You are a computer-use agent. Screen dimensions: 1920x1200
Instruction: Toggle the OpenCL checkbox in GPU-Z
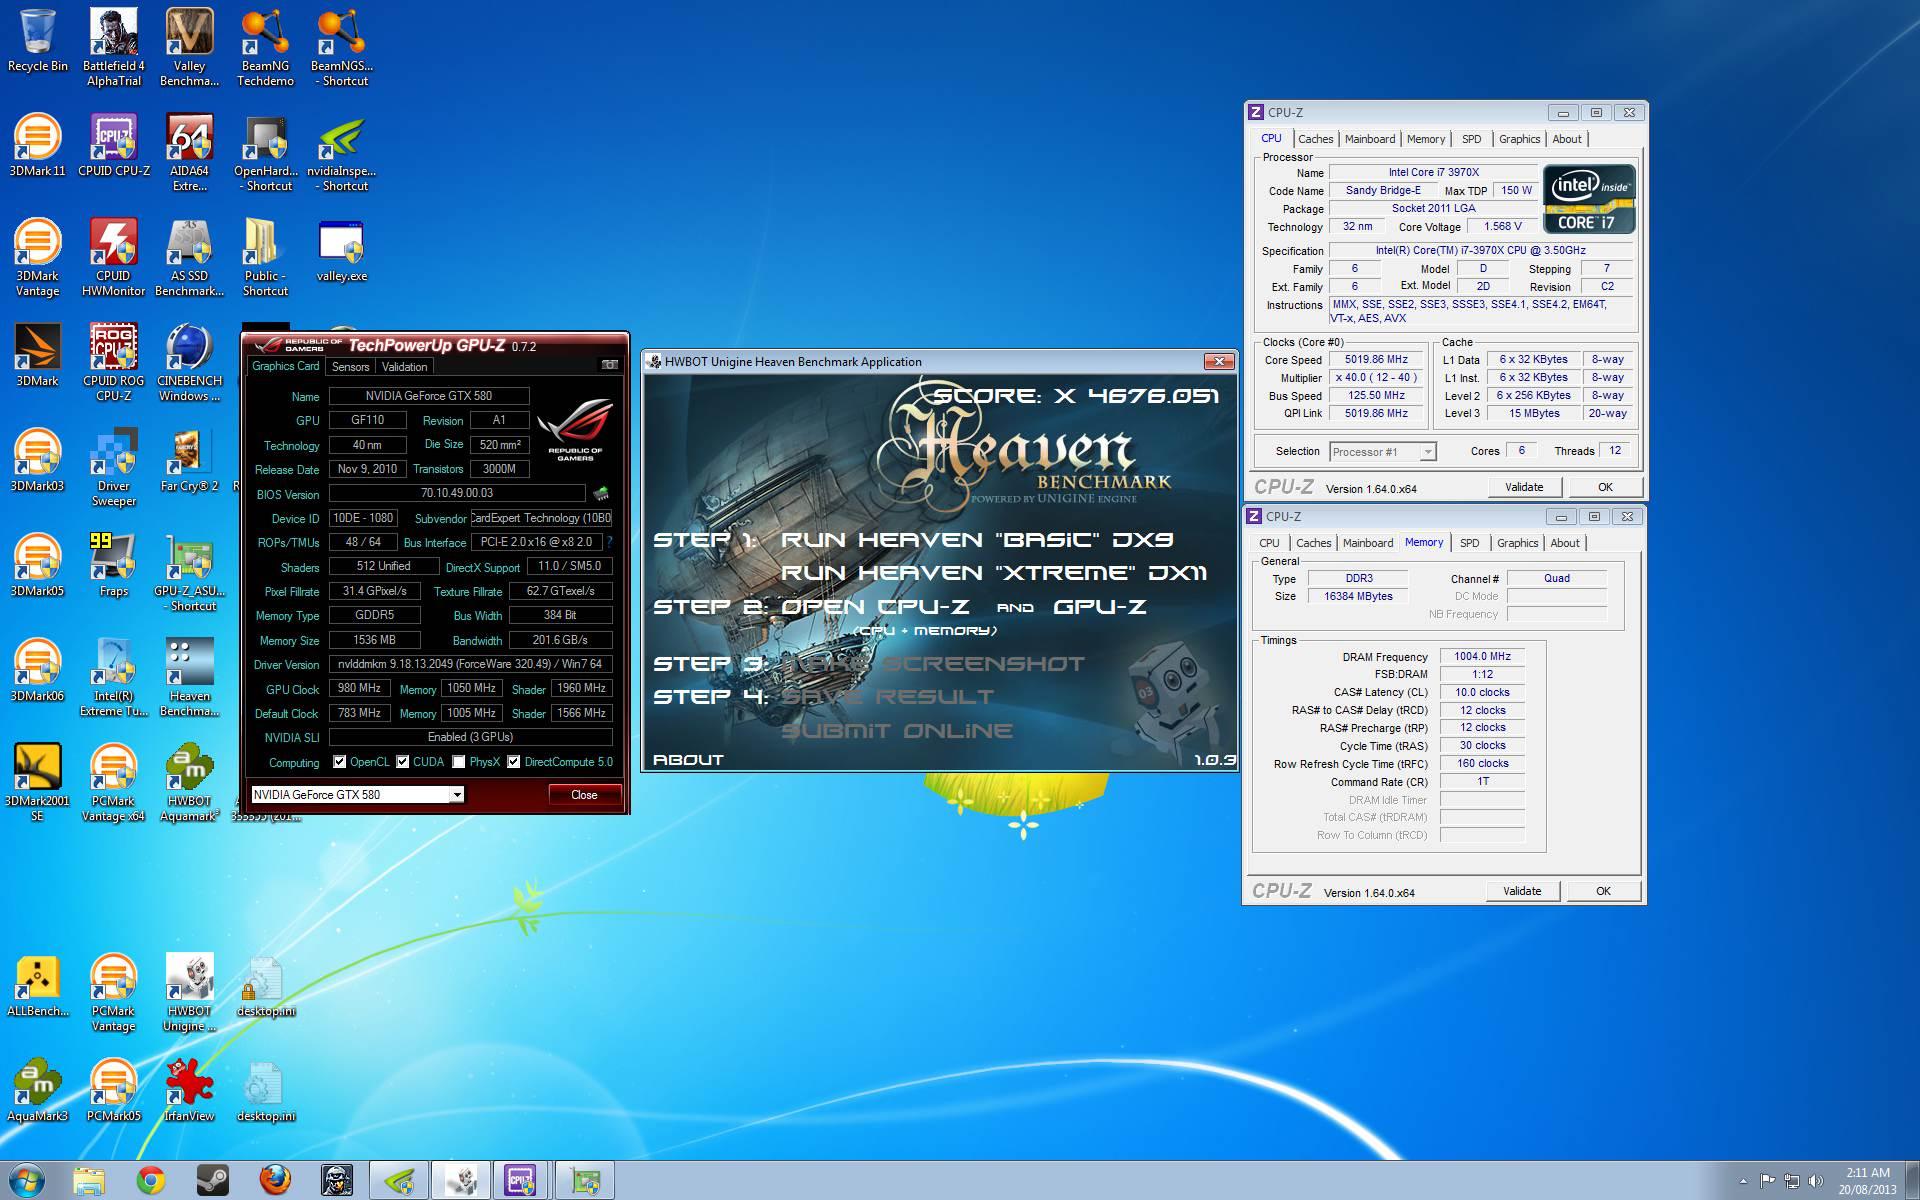(x=340, y=762)
